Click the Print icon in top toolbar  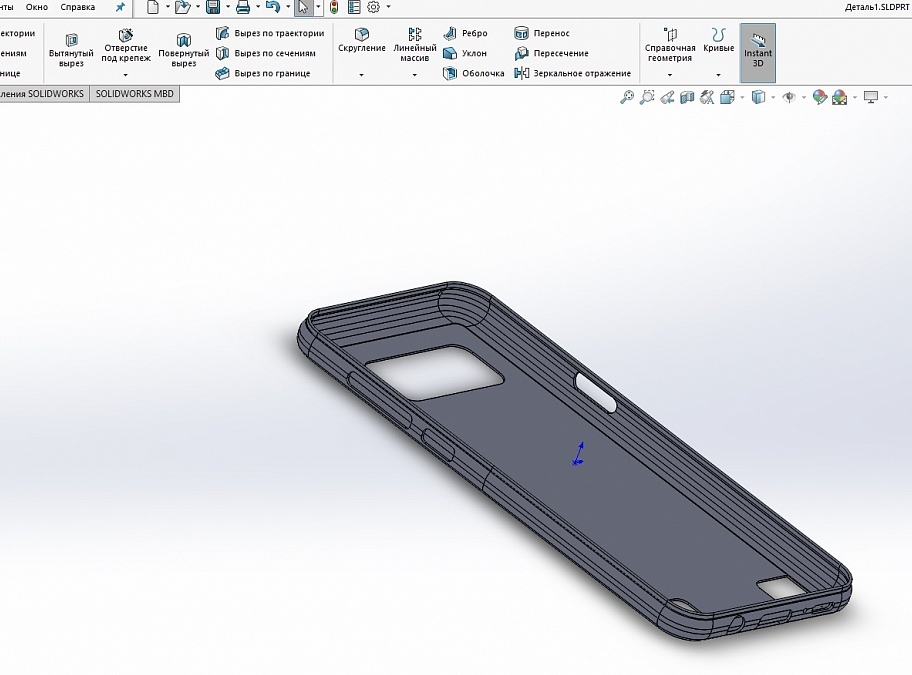coord(242,7)
